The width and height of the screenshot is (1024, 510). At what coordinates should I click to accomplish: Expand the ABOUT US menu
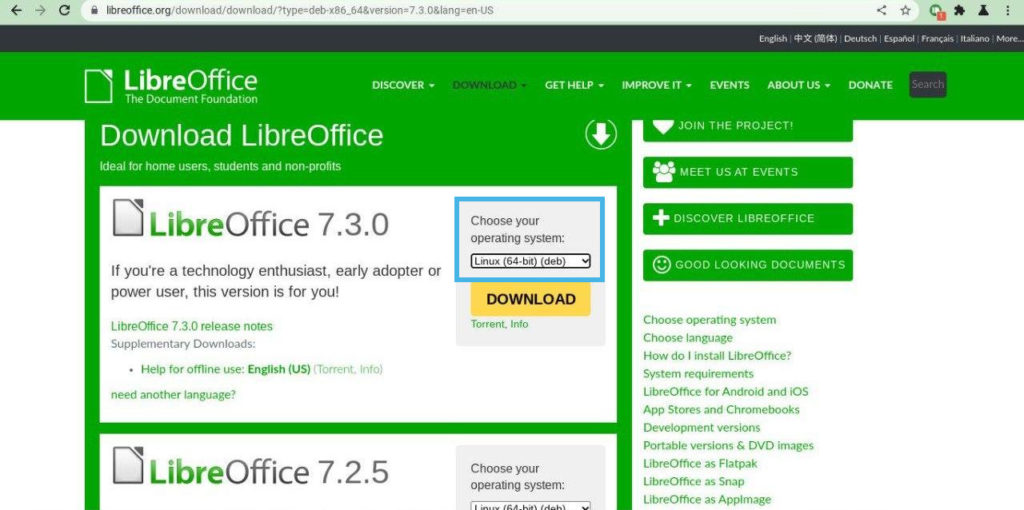pyautogui.click(x=799, y=85)
